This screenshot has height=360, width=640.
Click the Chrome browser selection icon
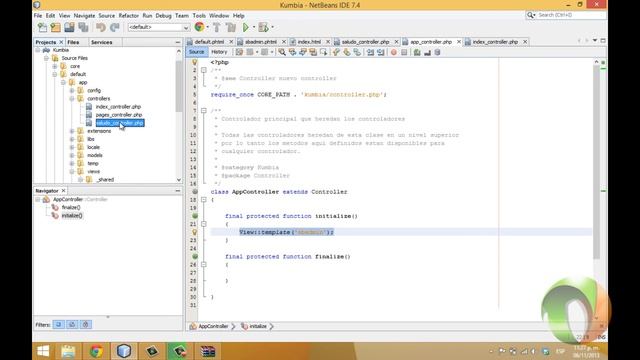(199, 27)
